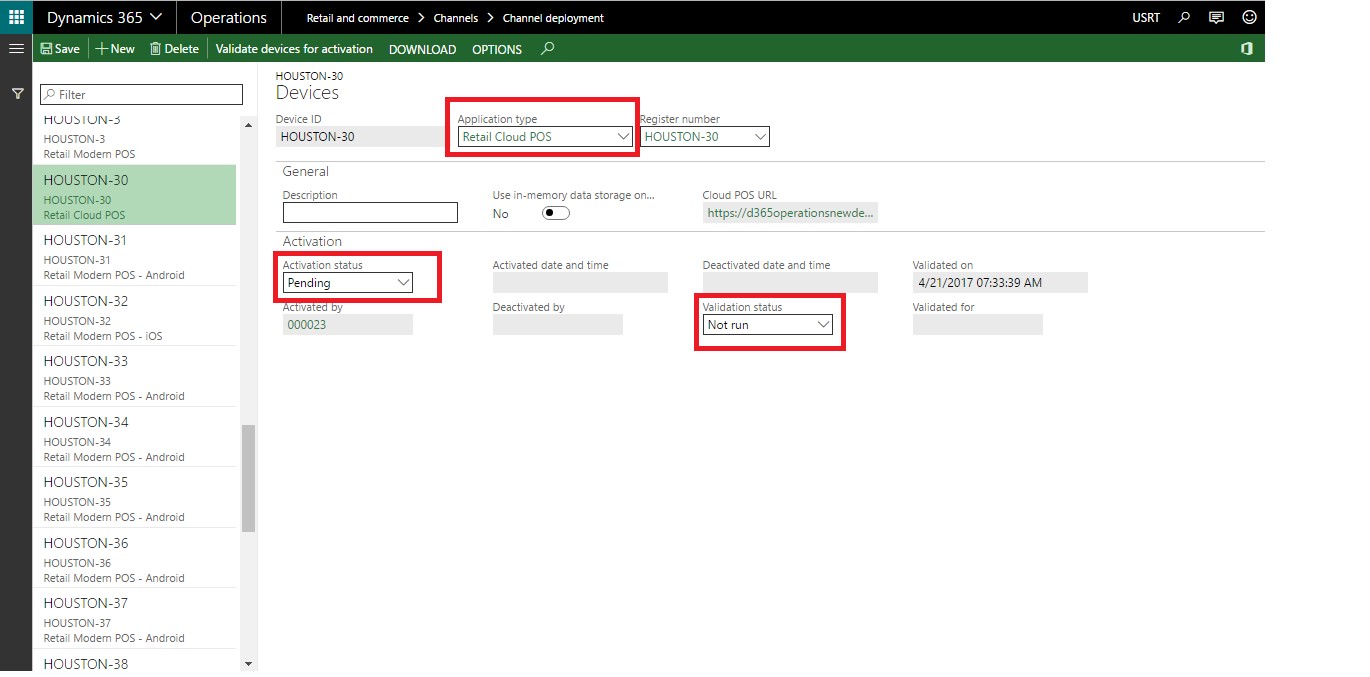Select HOUSTON-37 in device list
1370x677 pixels.
coord(135,619)
